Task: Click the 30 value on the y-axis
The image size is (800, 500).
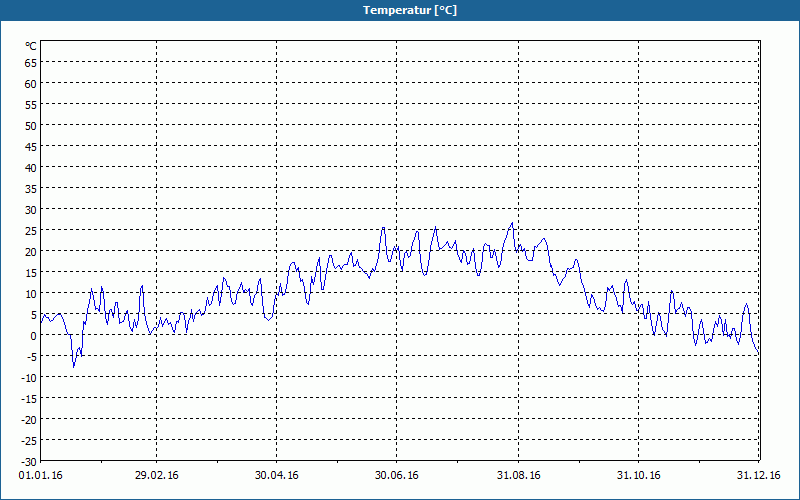Action: [31, 210]
